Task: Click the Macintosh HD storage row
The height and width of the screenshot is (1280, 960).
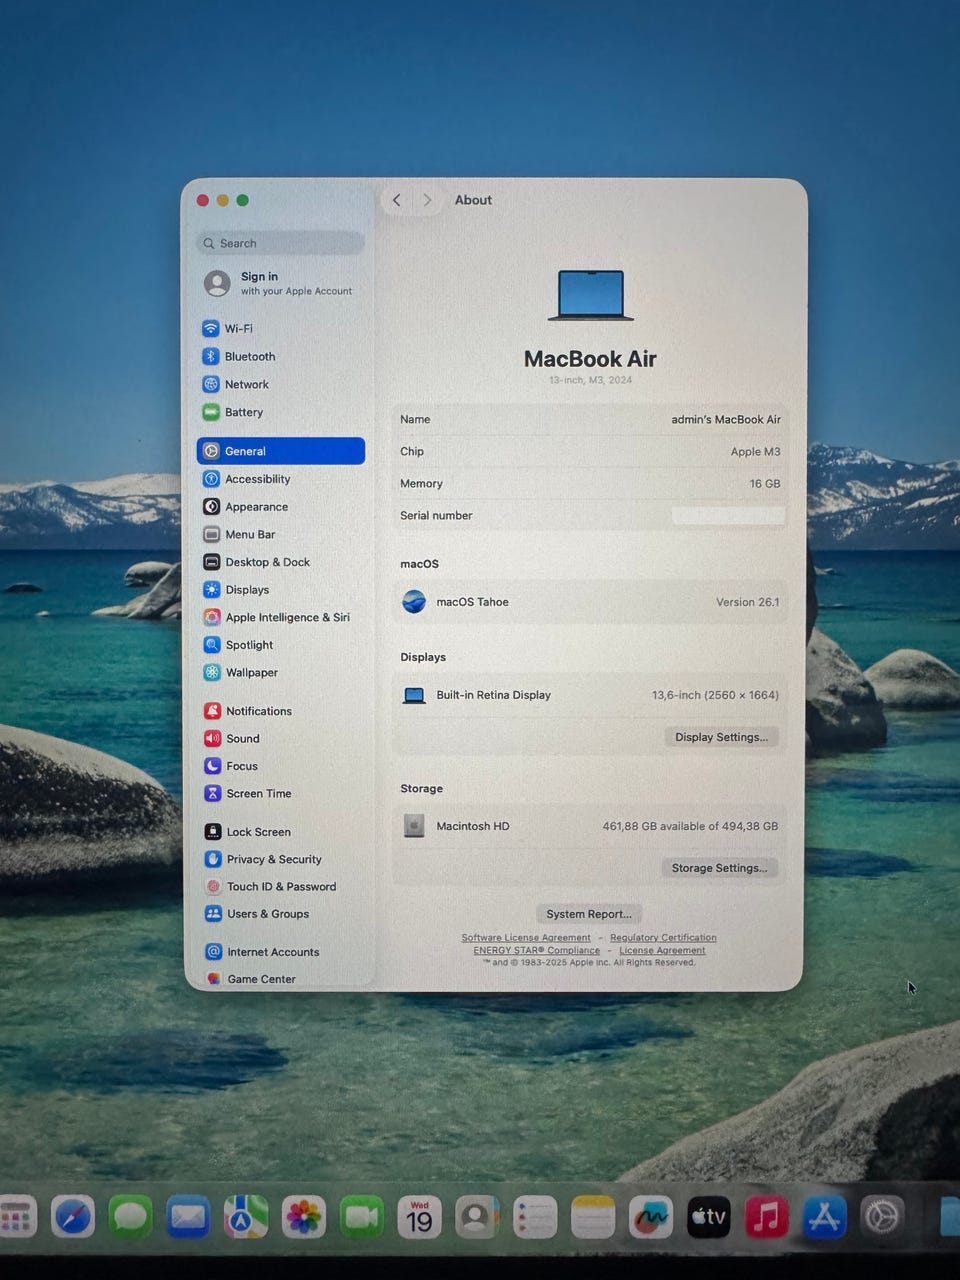Action: [x=590, y=826]
